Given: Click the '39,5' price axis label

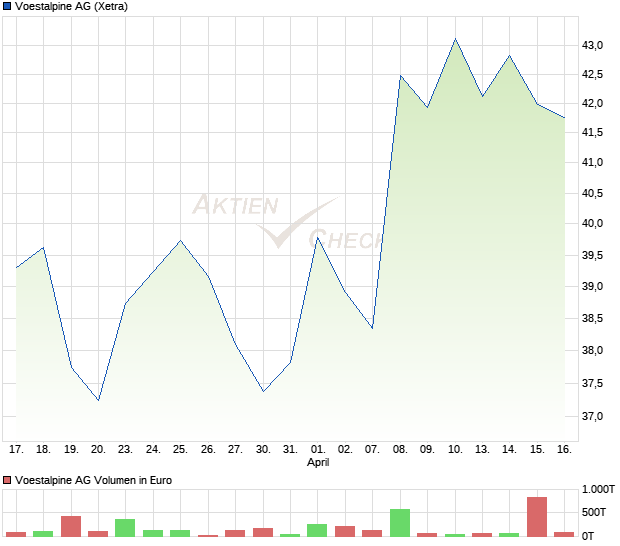Looking at the screenshot, I should [592, 255].
